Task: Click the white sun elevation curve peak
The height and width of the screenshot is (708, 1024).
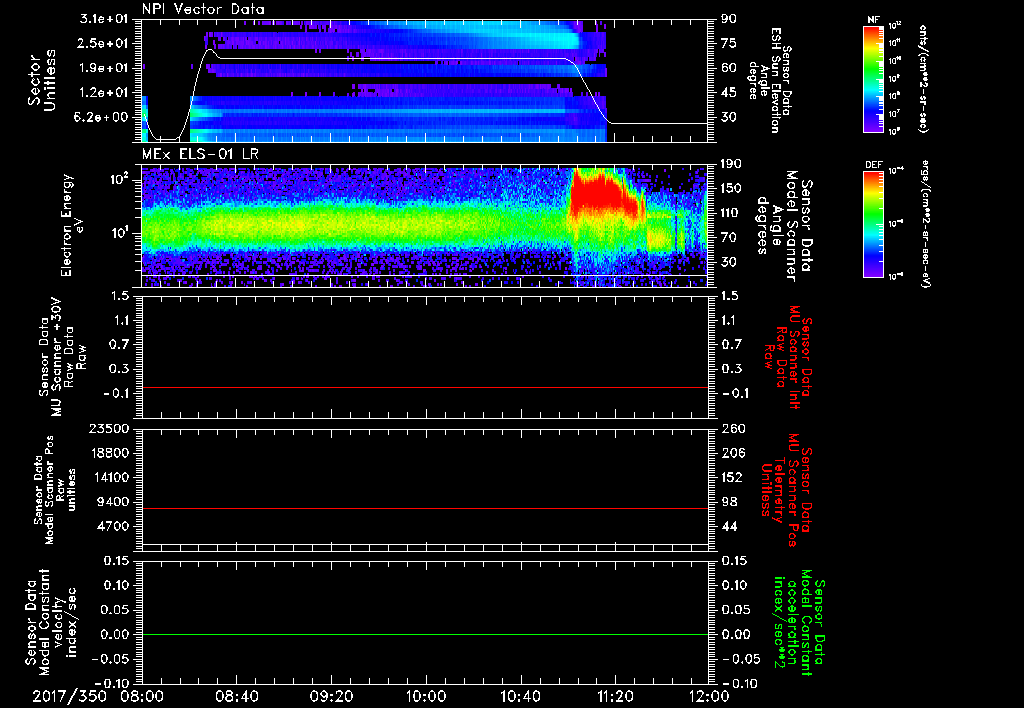Action: click(210, 50)
